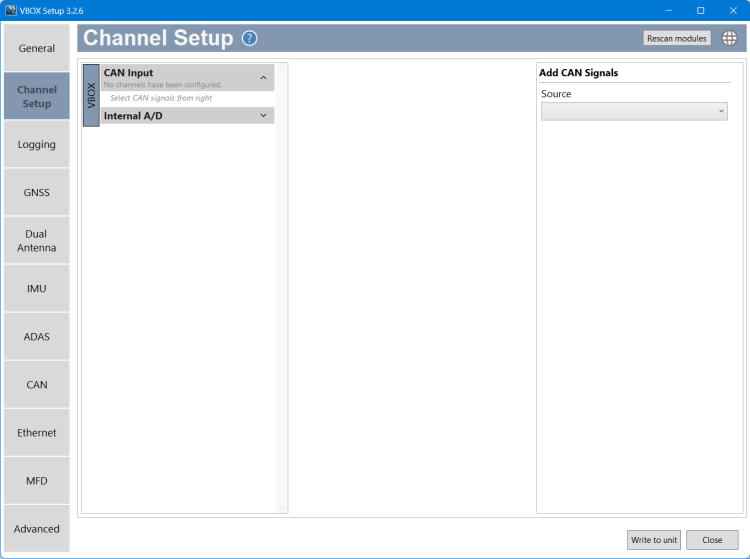Open the Advanced tab
This screenshot has width=750, height=559.
[37, 529]
